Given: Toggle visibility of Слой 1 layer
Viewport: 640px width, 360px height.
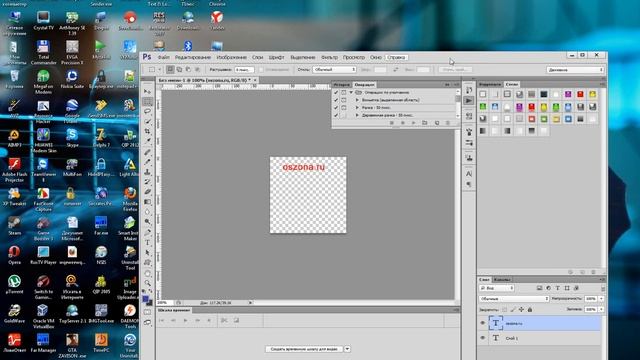Looking at the screenshot, I should pos(482,338).
